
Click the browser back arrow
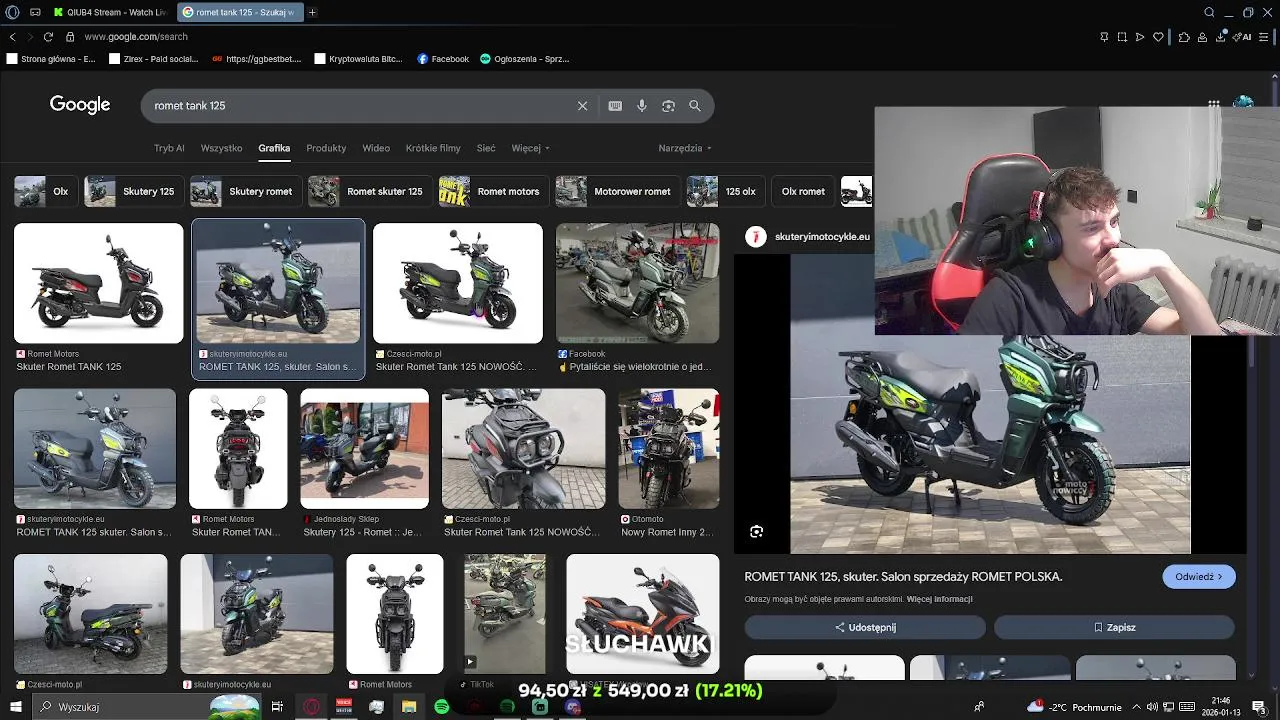[12, 37]
